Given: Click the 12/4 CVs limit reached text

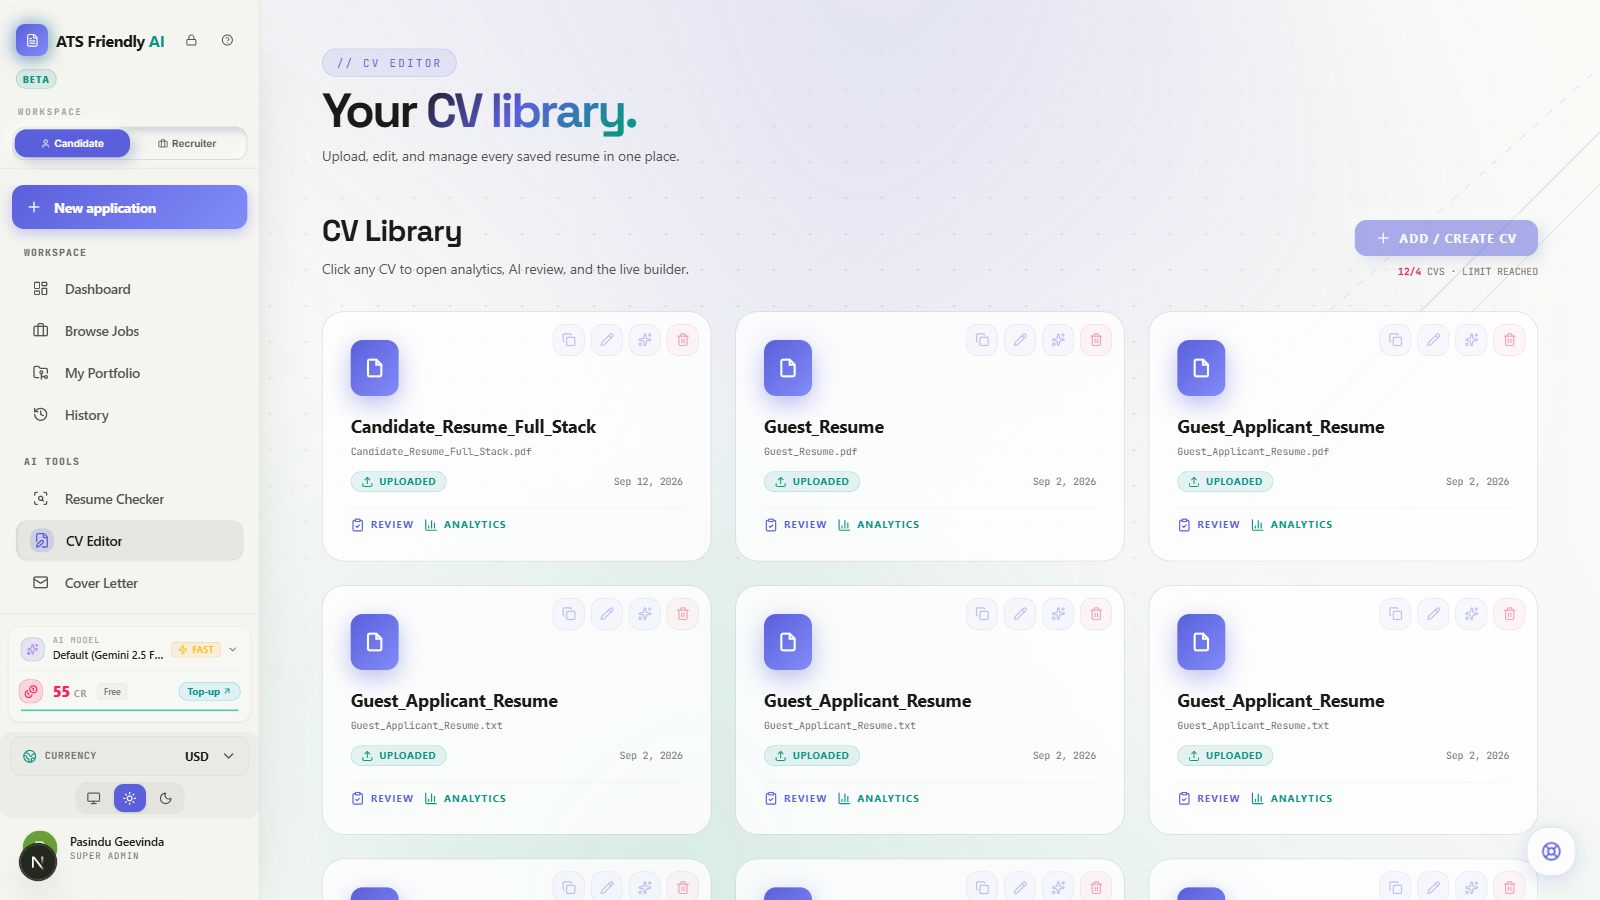Looking at the screenshot, I should [x=1467, y=272].
